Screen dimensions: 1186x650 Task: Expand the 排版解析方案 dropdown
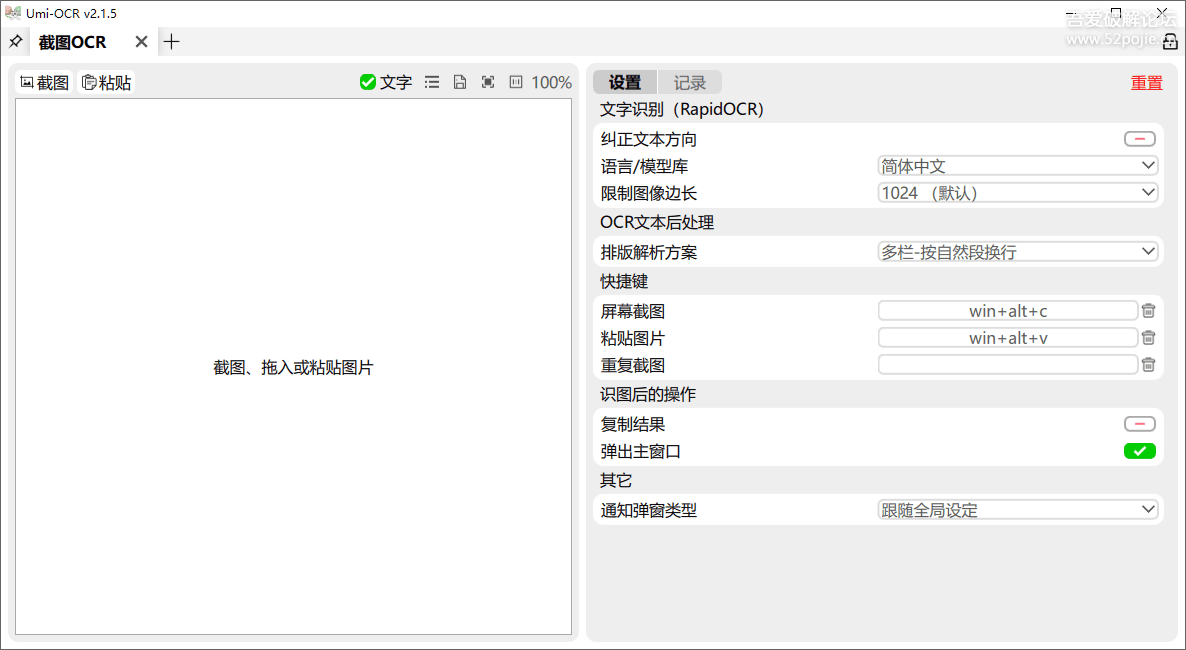point(1018,250)
